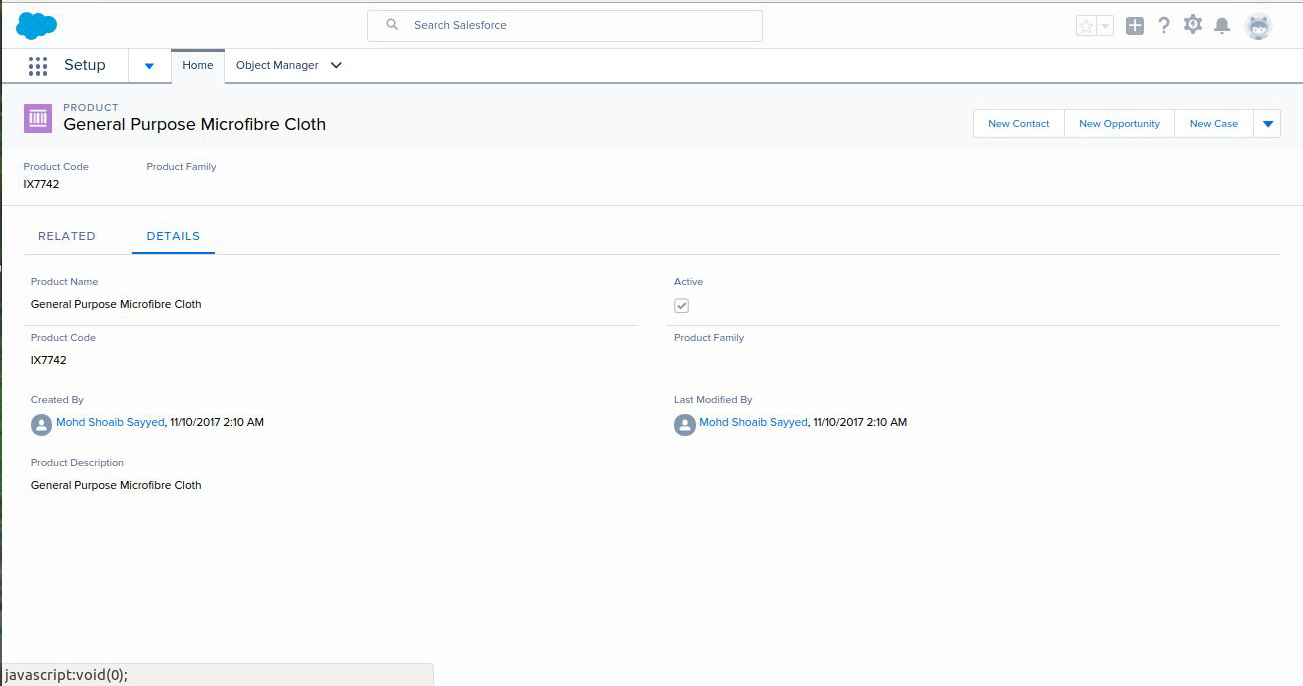The image size is (1303, 686).
Task: Select the DETAILS tab
Action: [x=173, y=236]
